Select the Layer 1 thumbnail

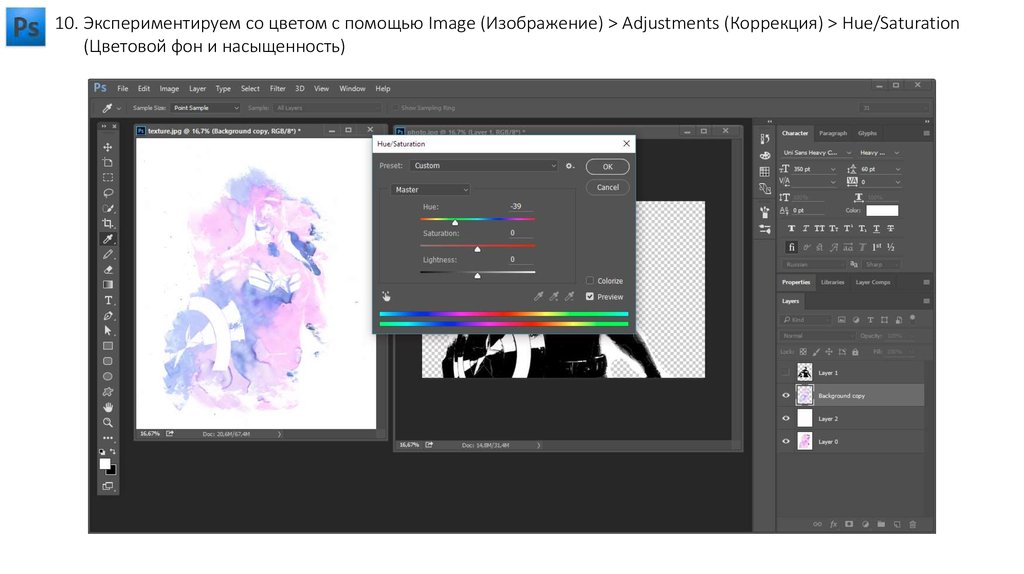click(x=805, y=373)
